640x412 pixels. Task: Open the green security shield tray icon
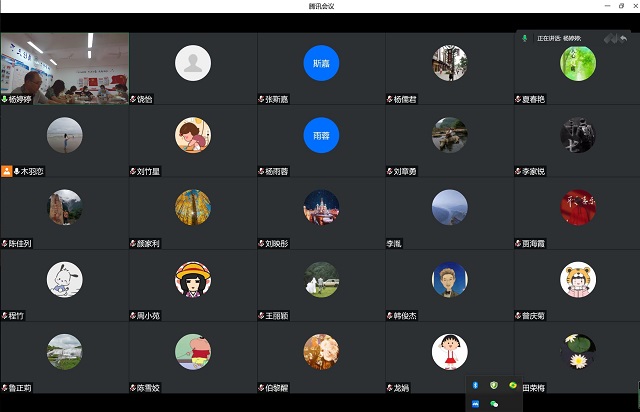pos(494,385)
